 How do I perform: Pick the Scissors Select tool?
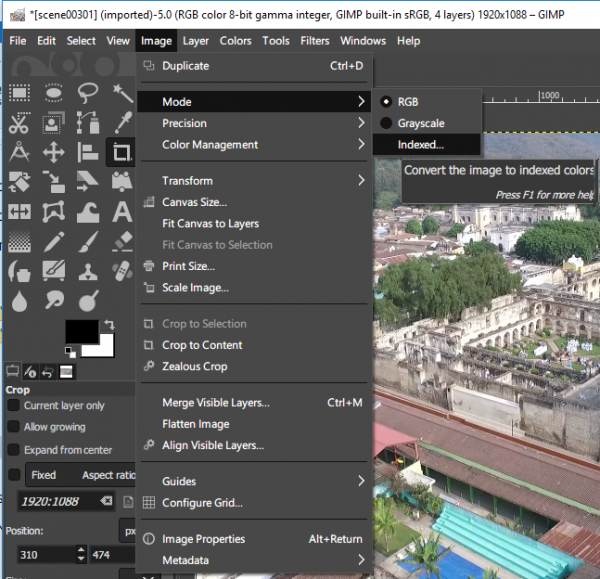click(19, 123)
